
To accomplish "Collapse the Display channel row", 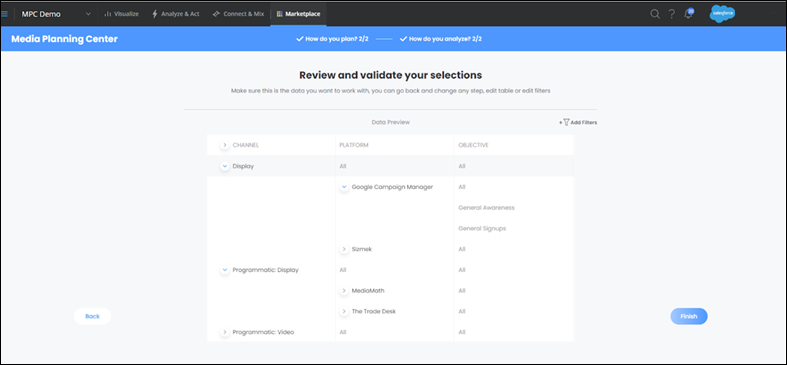I will [x=225, y=166].
